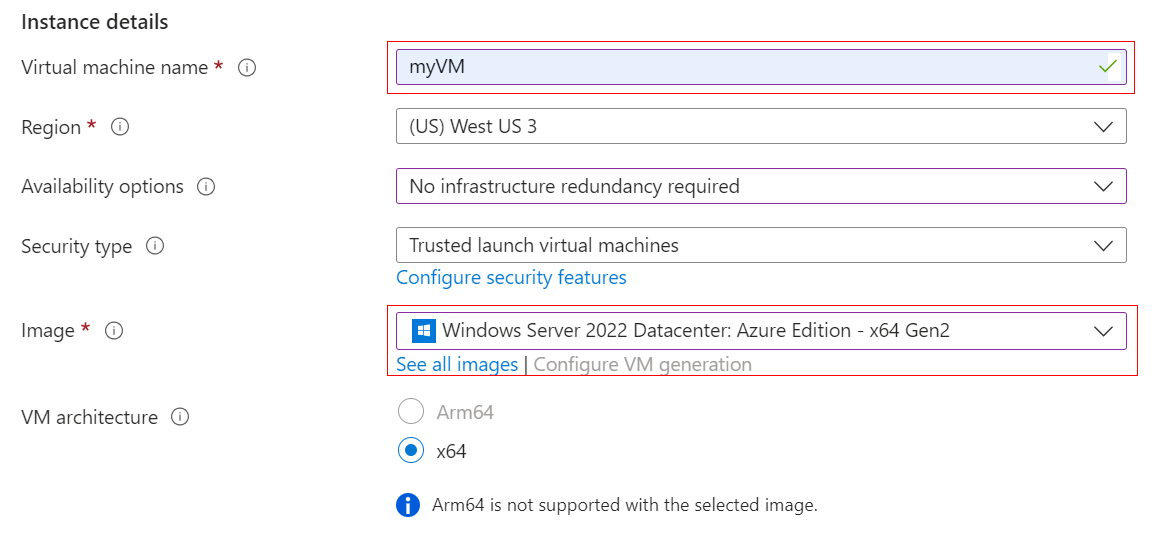1167x551 pixels.
Task: Expand the Availability options dropdown
Action: [x=761, y=186]
